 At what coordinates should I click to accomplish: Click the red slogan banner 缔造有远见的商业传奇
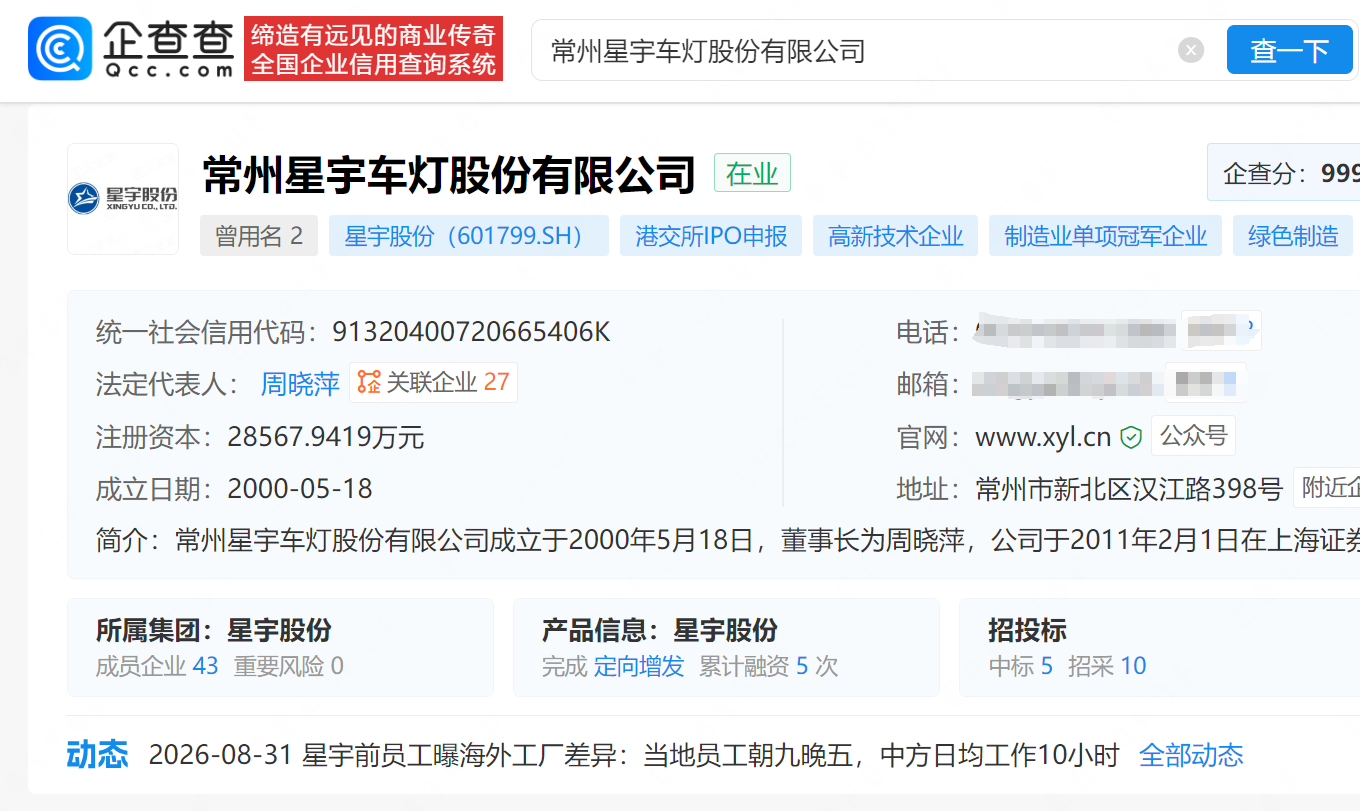click(x=373, y=49)
